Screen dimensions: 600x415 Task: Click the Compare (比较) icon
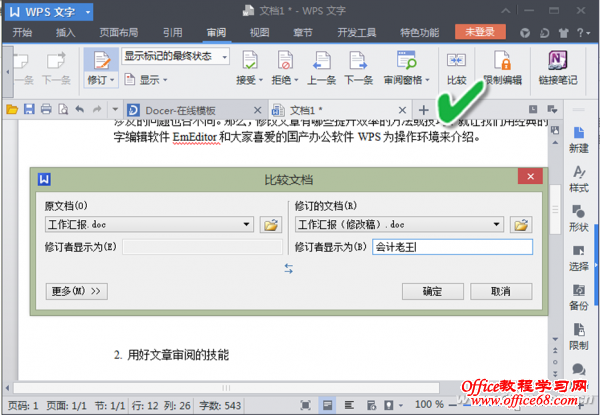[456, 60]
